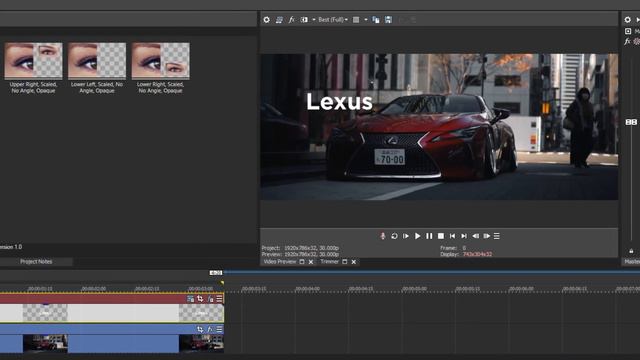Viewport: 640px width, 360px height.
Task: Open Video Preview project properties gear
Action: coord(267,20)
